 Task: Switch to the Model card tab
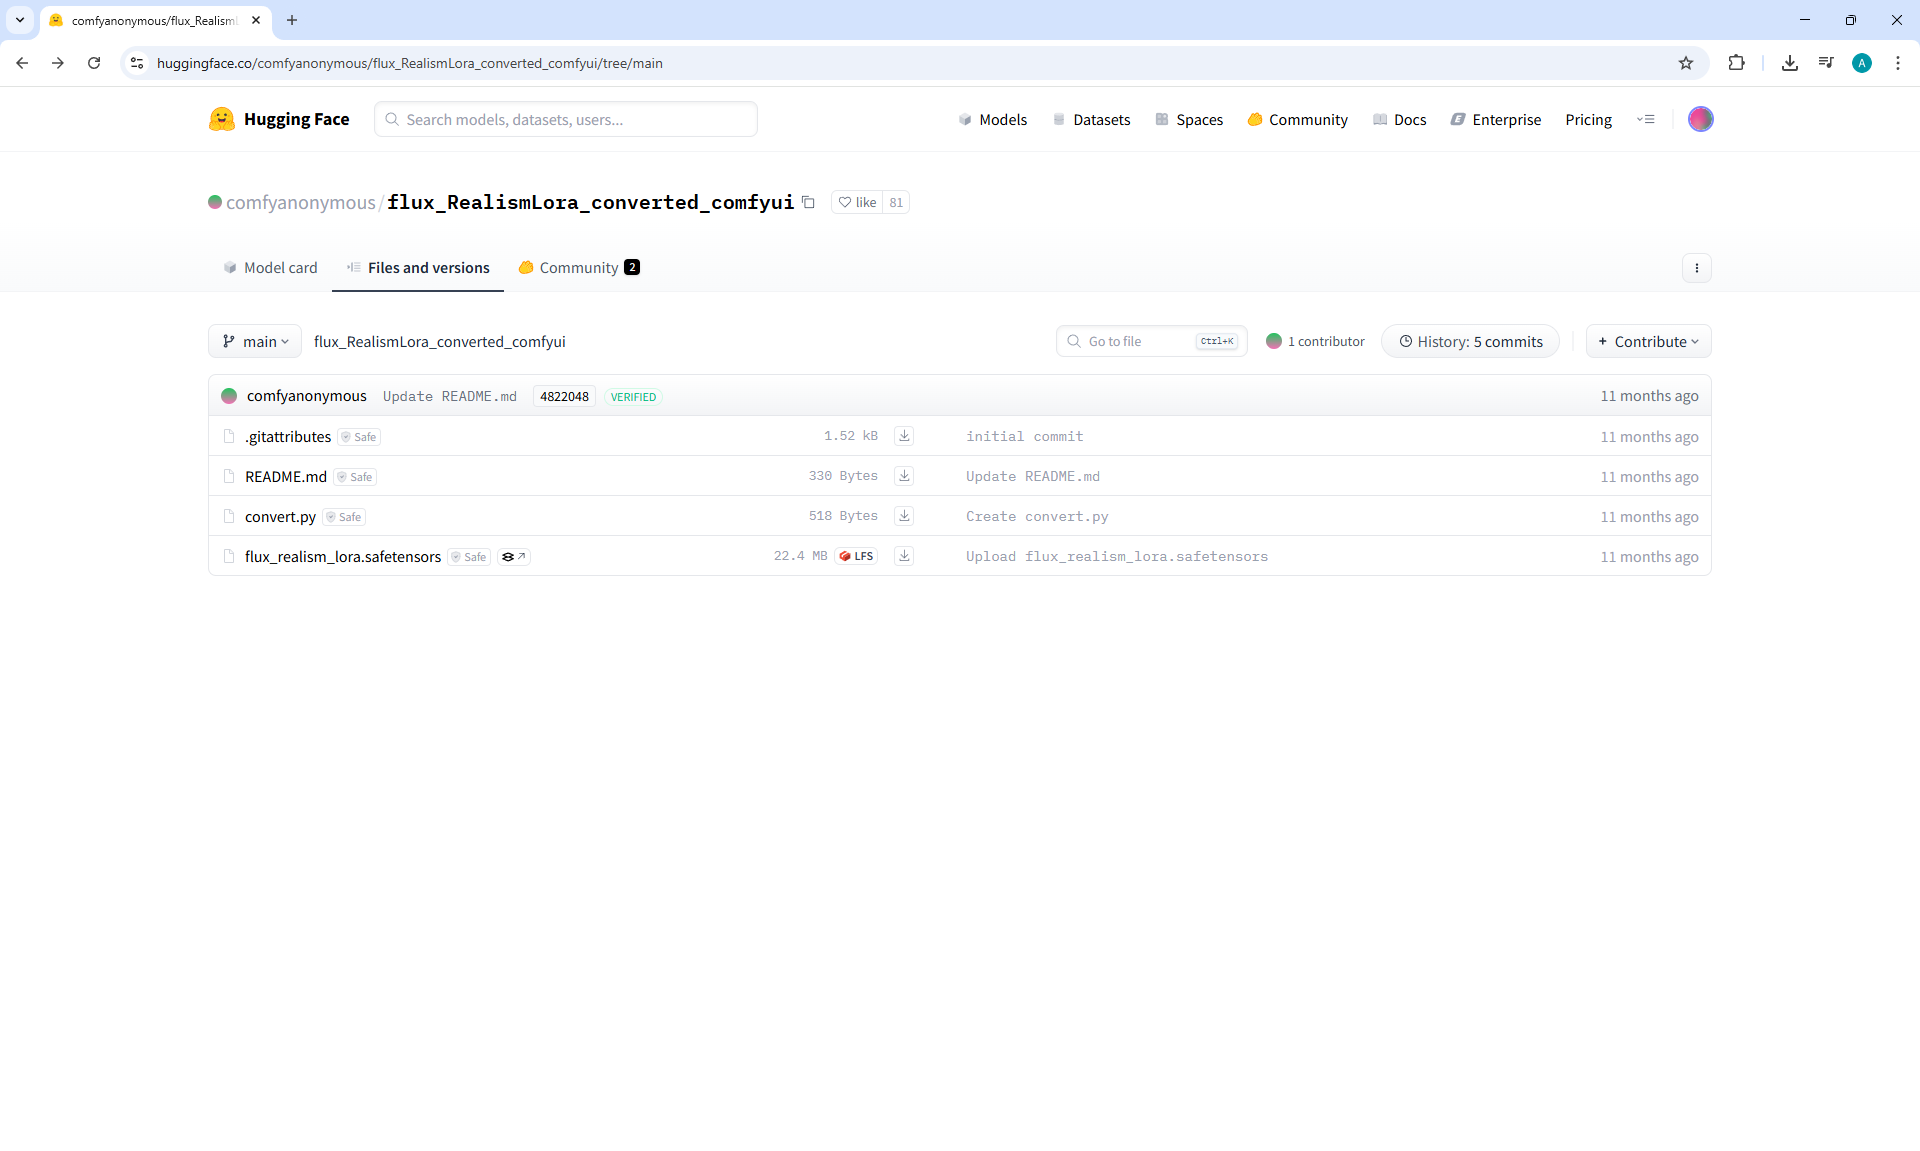coord(270,268)
